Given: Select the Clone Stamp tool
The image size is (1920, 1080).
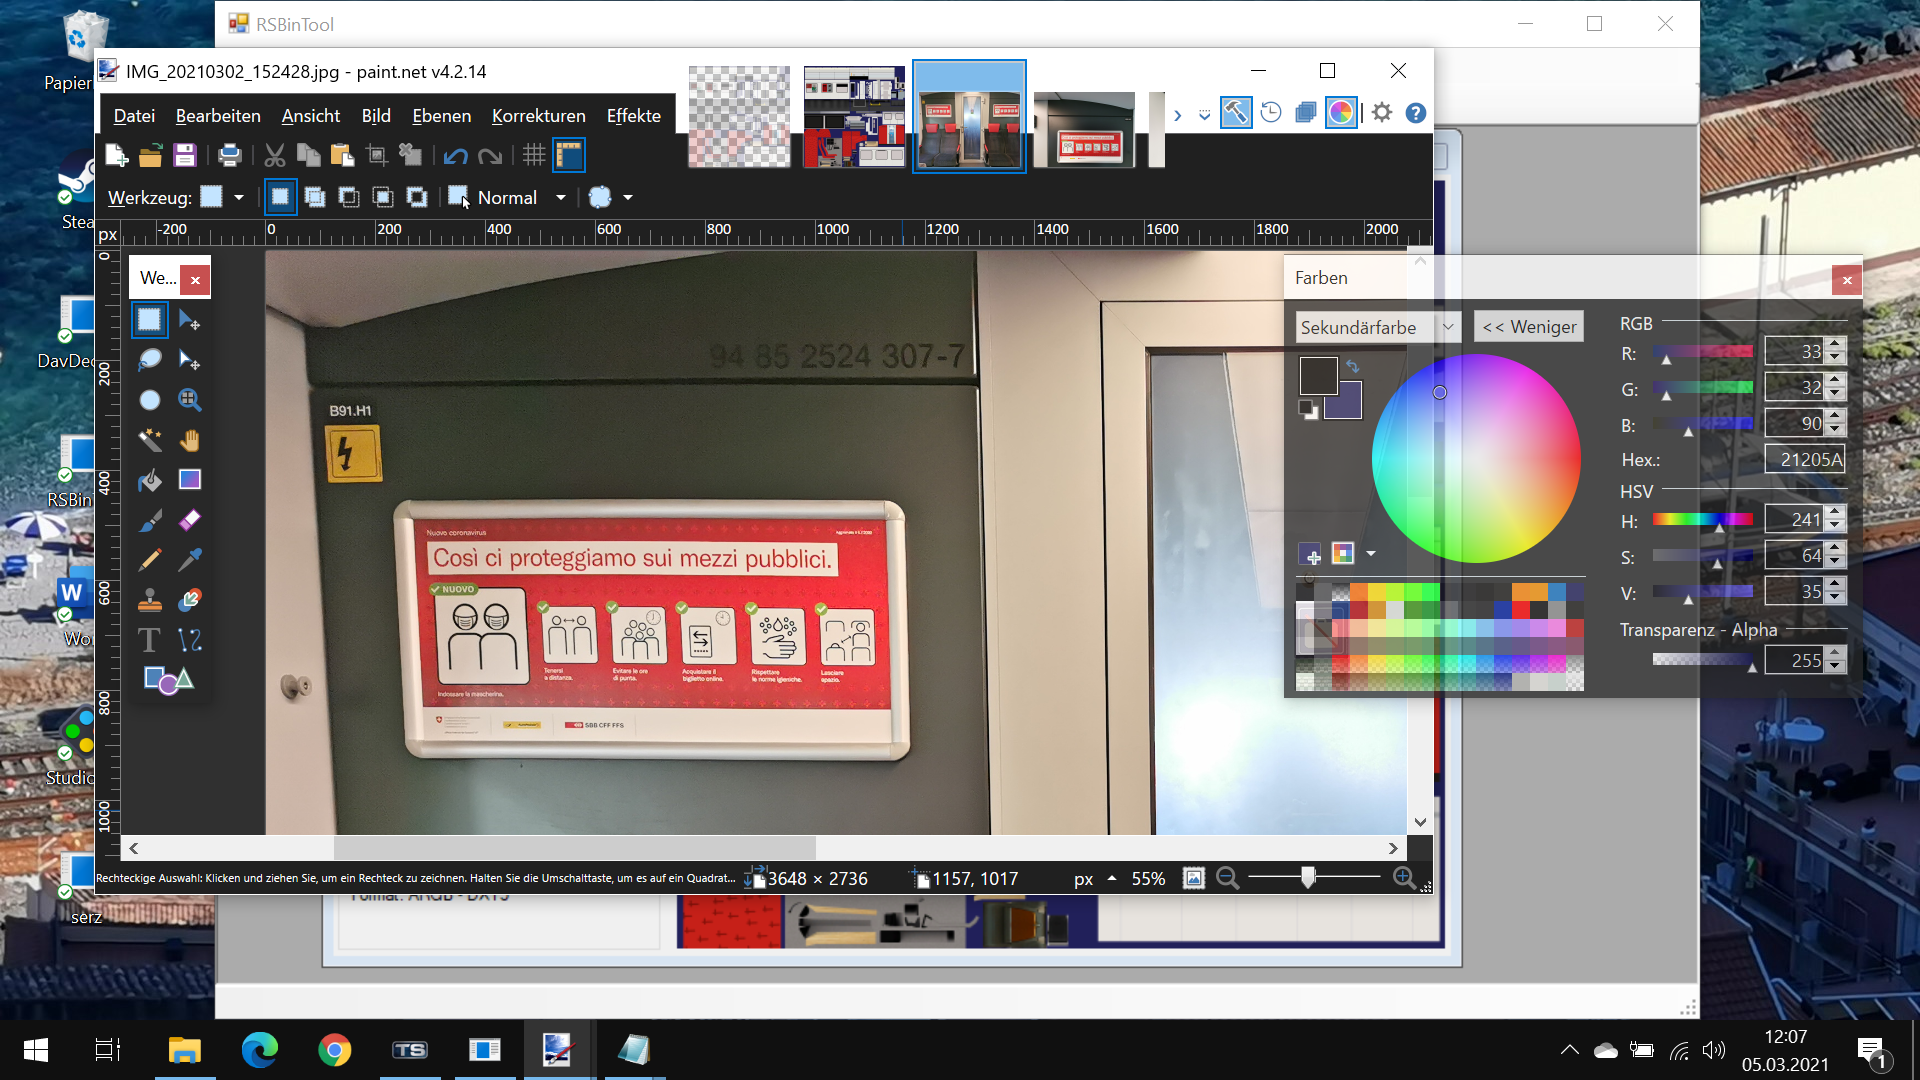Looking at the screenshot, I should pyautogui.click(x=150, y=600).
